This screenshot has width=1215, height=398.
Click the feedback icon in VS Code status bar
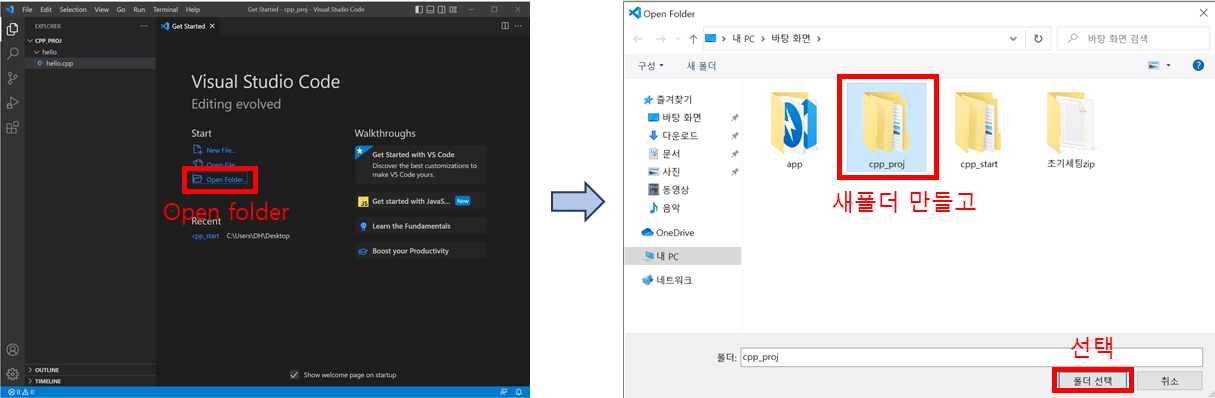pos(503,393)
